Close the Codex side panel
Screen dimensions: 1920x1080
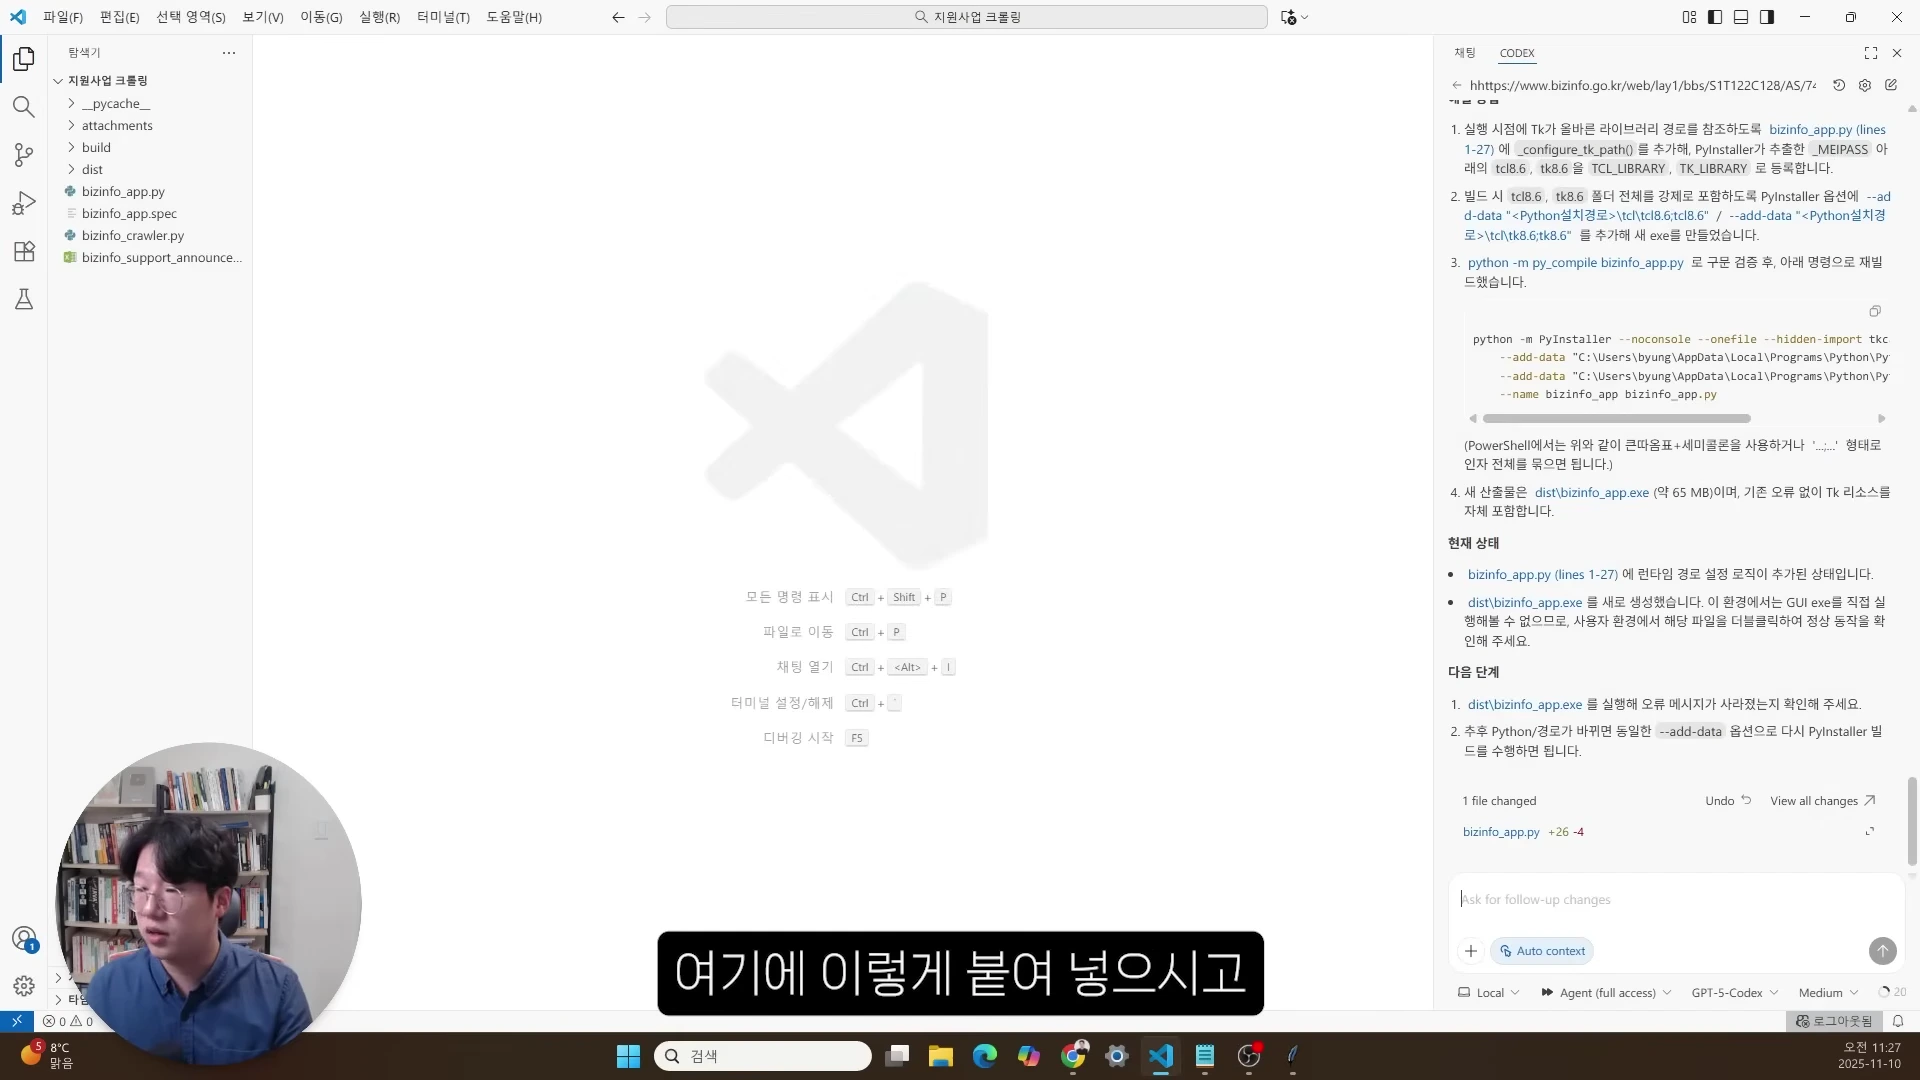(1897, 53)
